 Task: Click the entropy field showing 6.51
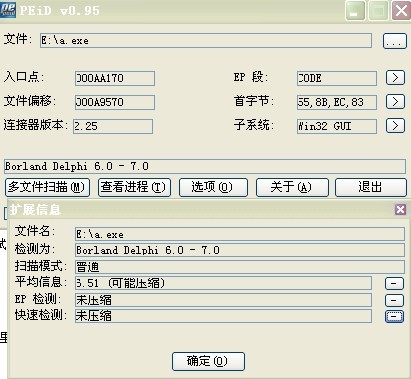click(x=223, y=283)
